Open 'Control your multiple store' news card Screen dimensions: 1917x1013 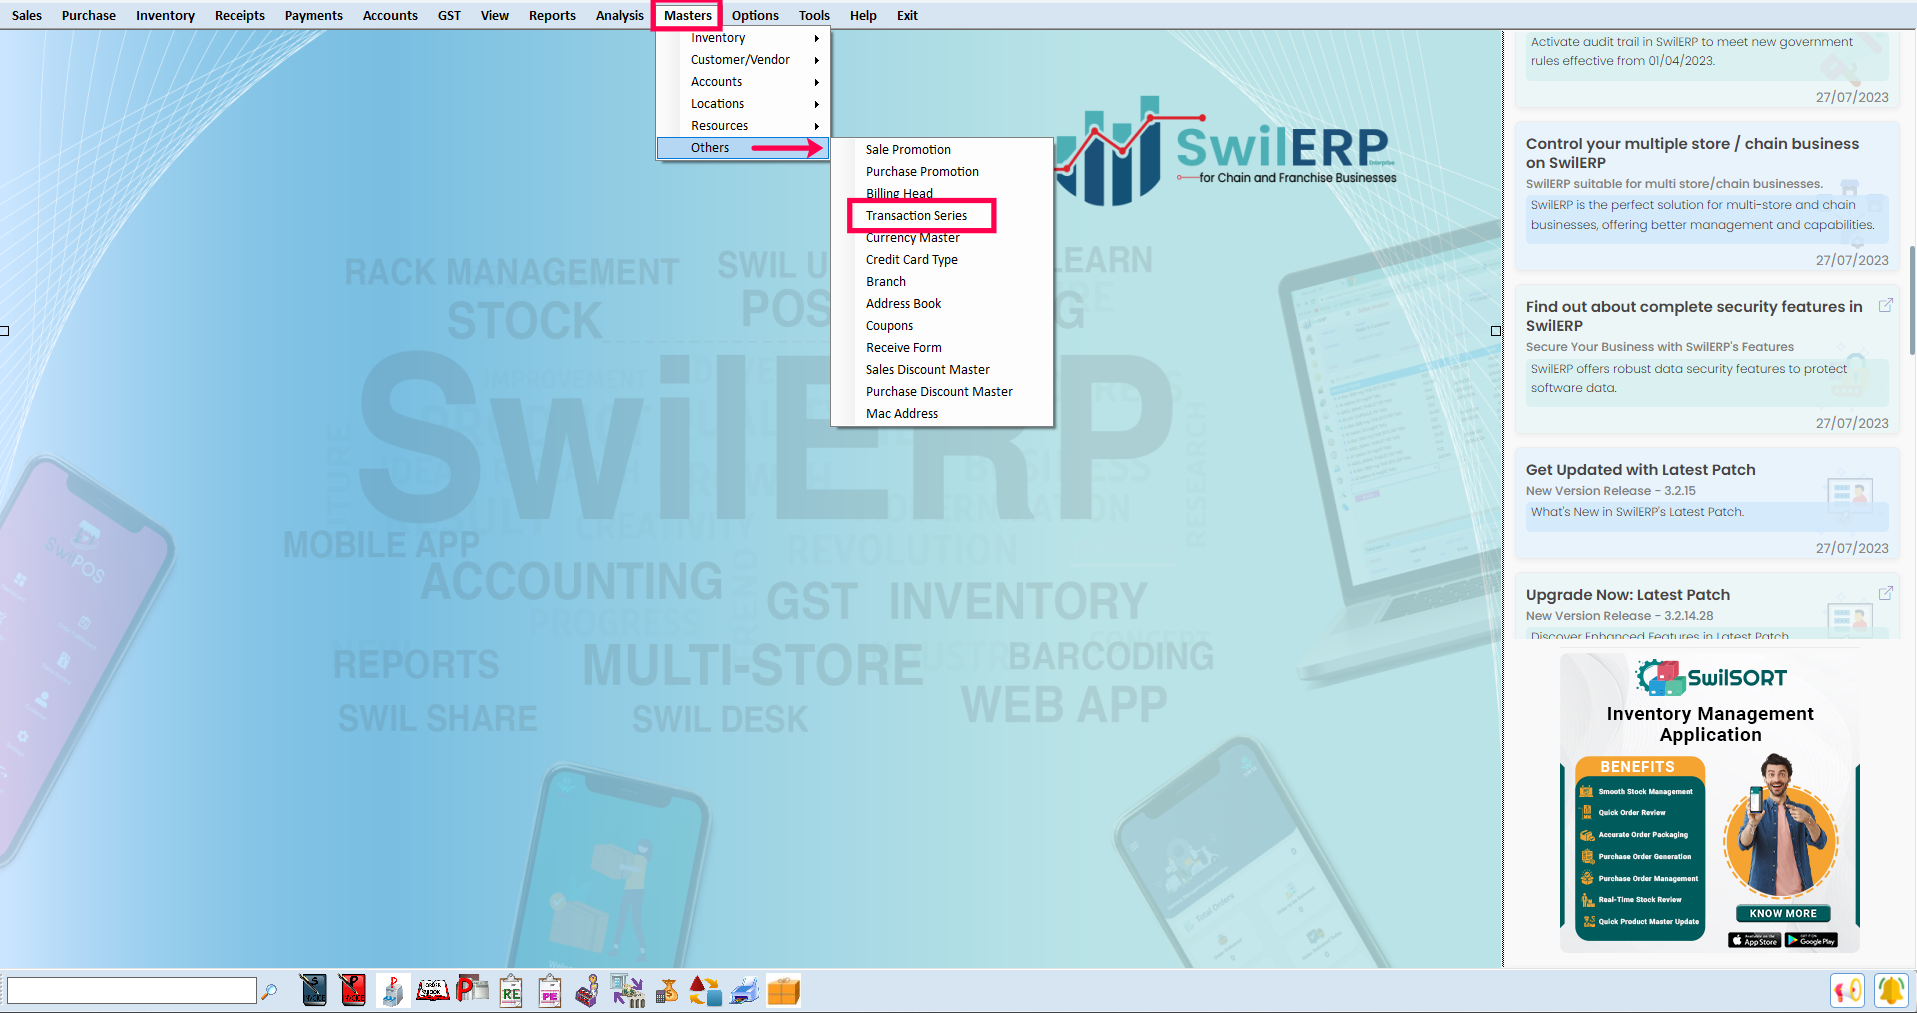1707,197
